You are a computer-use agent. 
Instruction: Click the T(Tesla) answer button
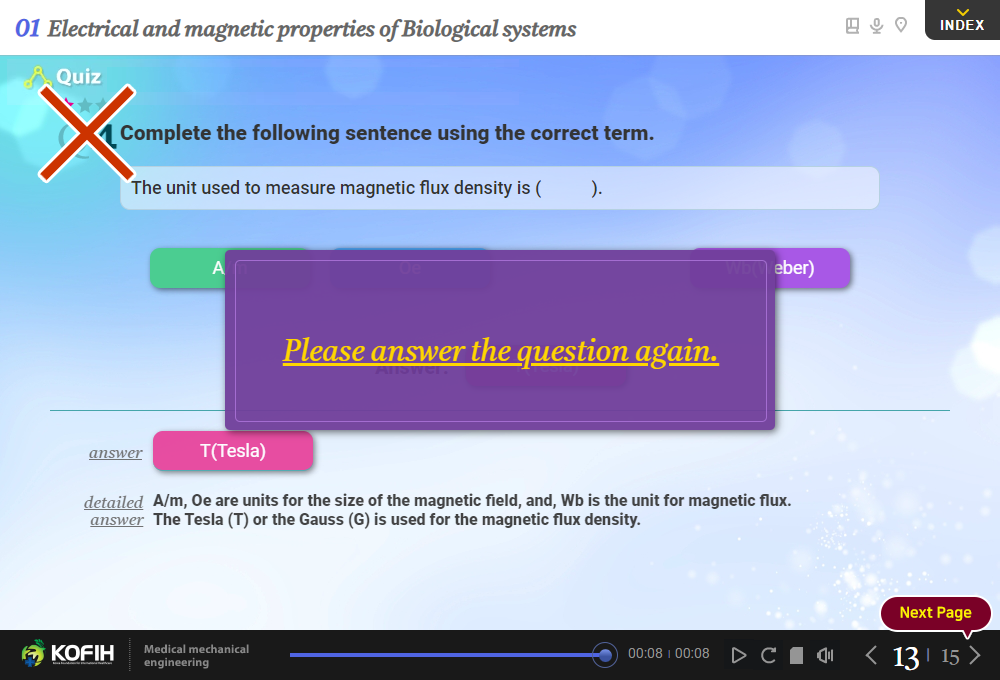[x=233, y=451]
